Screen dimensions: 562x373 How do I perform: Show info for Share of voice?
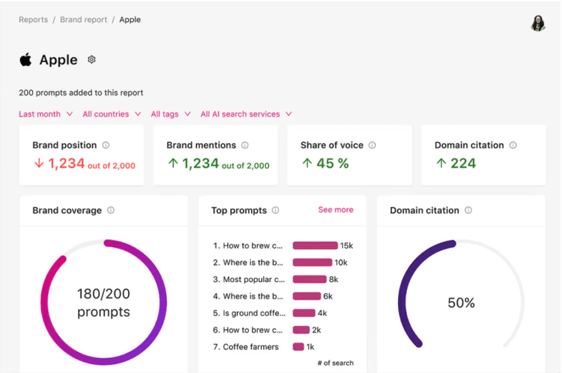tap(372, 145)
